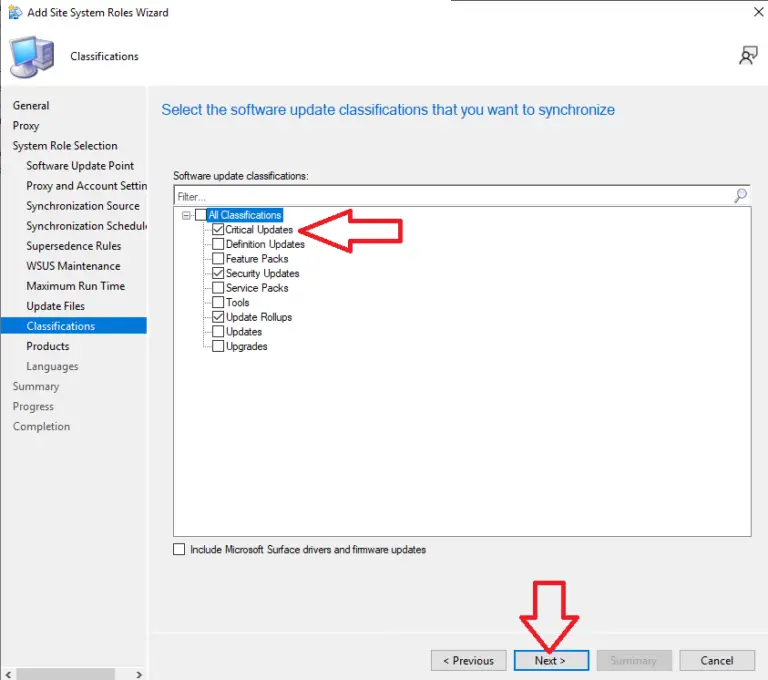Viewport: 768px width, 680px height.
Task: Cancel the wizard
Action: (x=716, y=660)
